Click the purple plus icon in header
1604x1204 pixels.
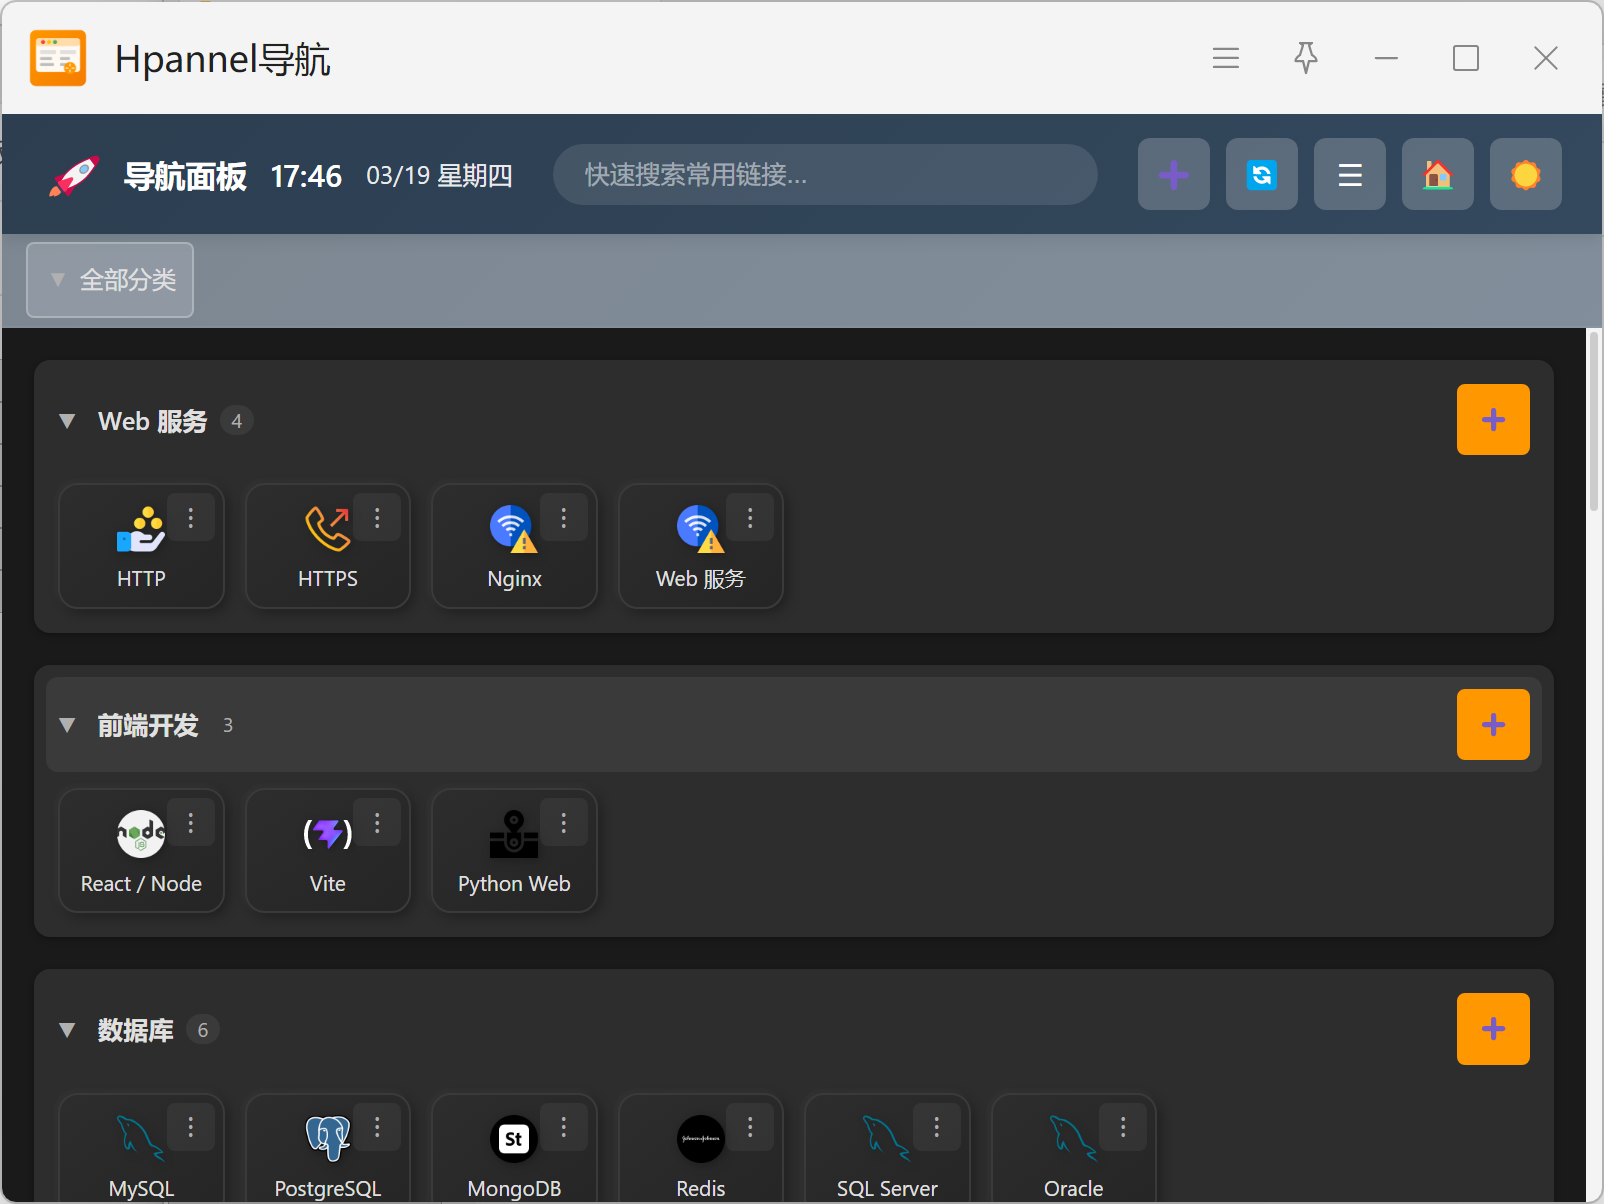pos(1173,175)
